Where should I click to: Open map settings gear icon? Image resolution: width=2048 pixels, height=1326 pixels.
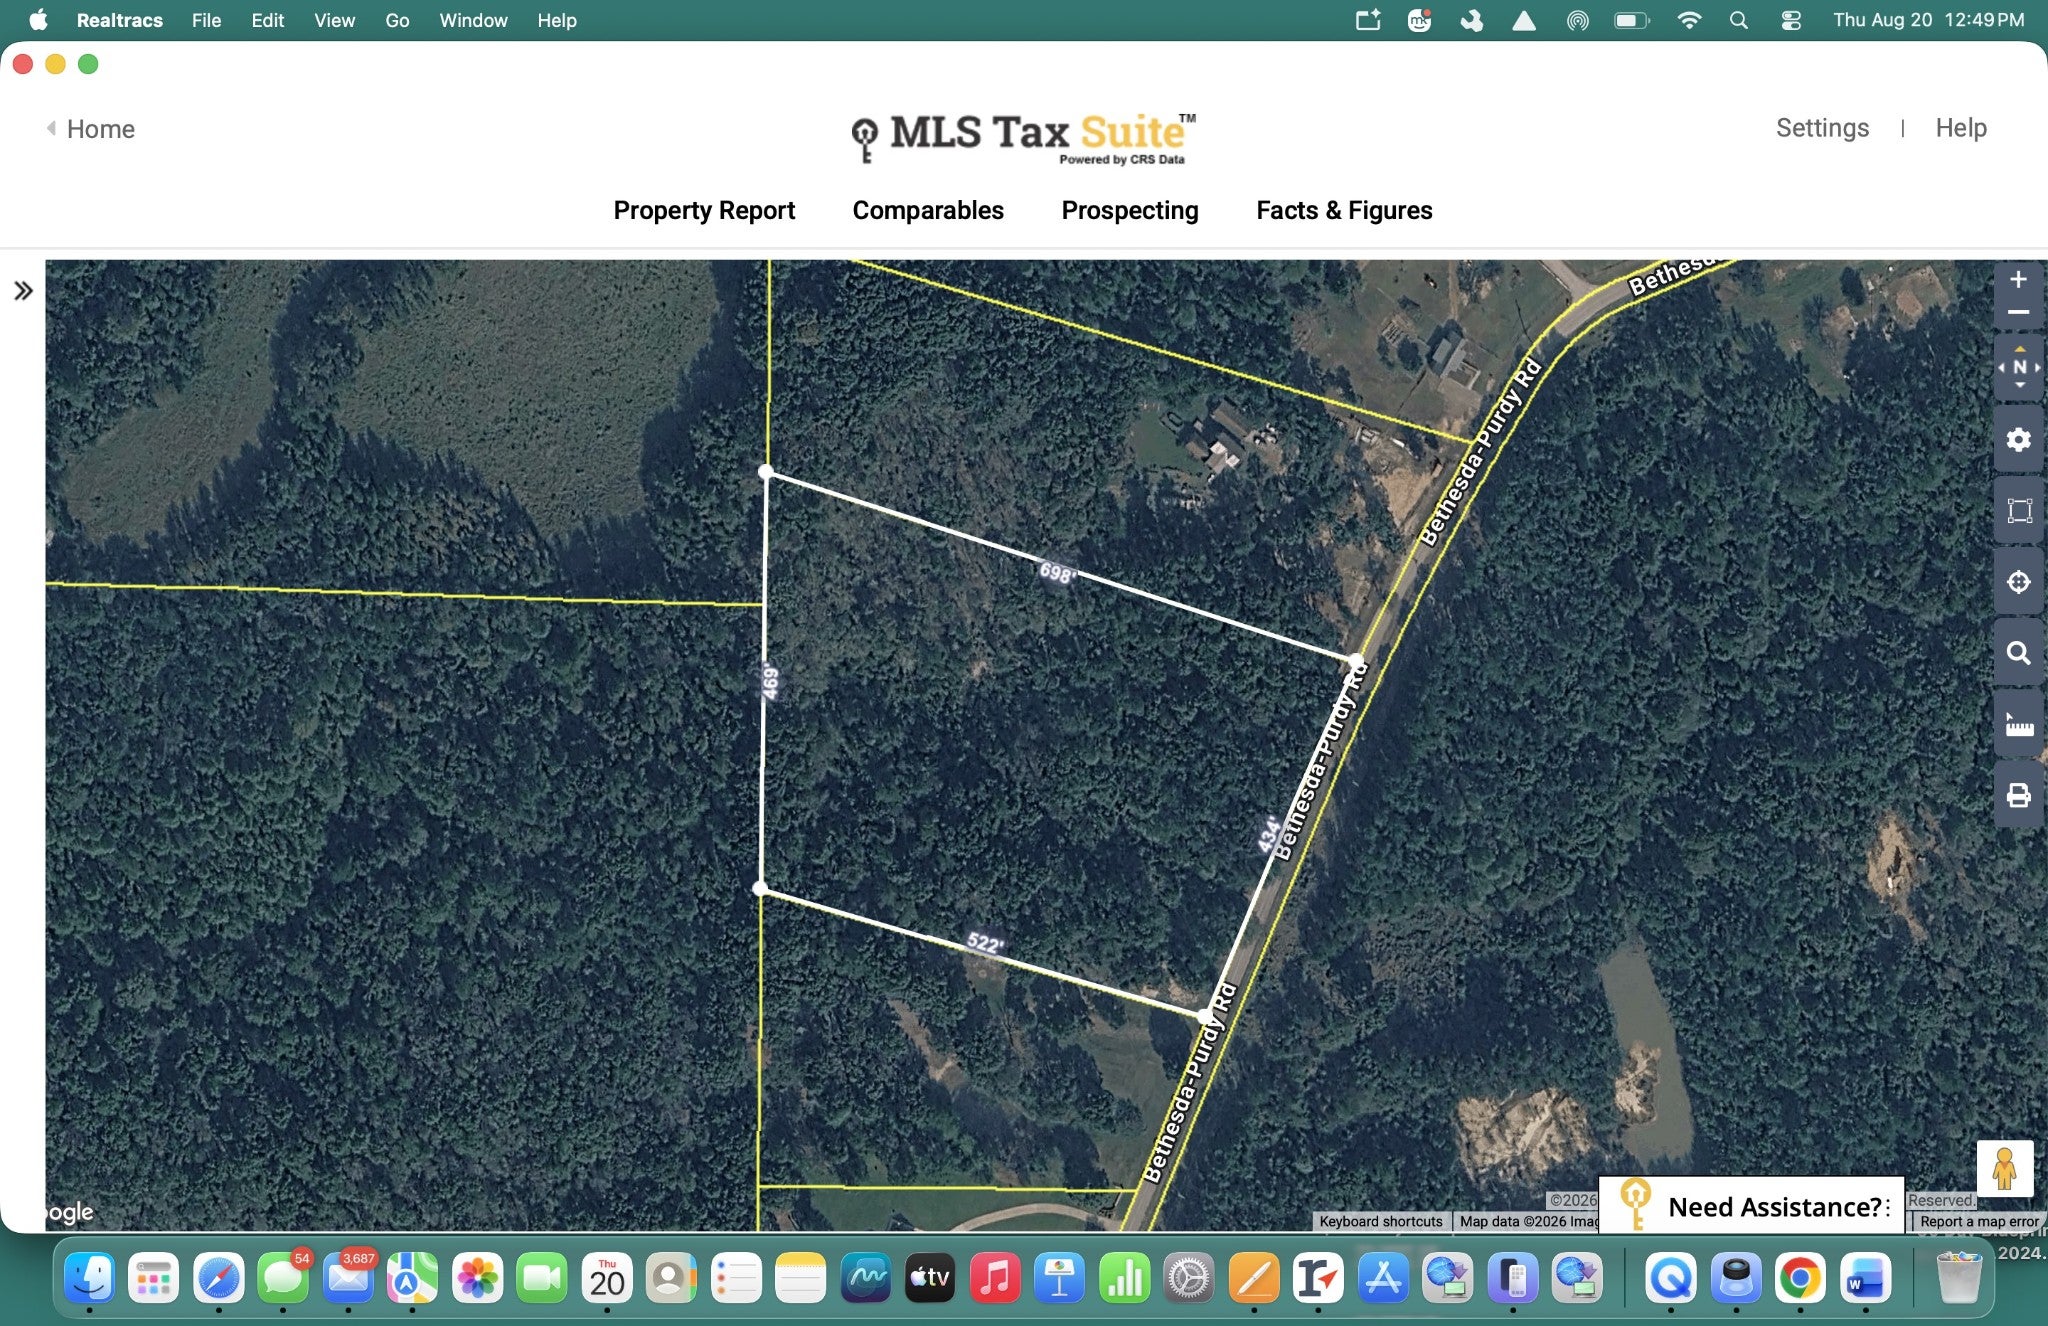[x=2019, y=439]
